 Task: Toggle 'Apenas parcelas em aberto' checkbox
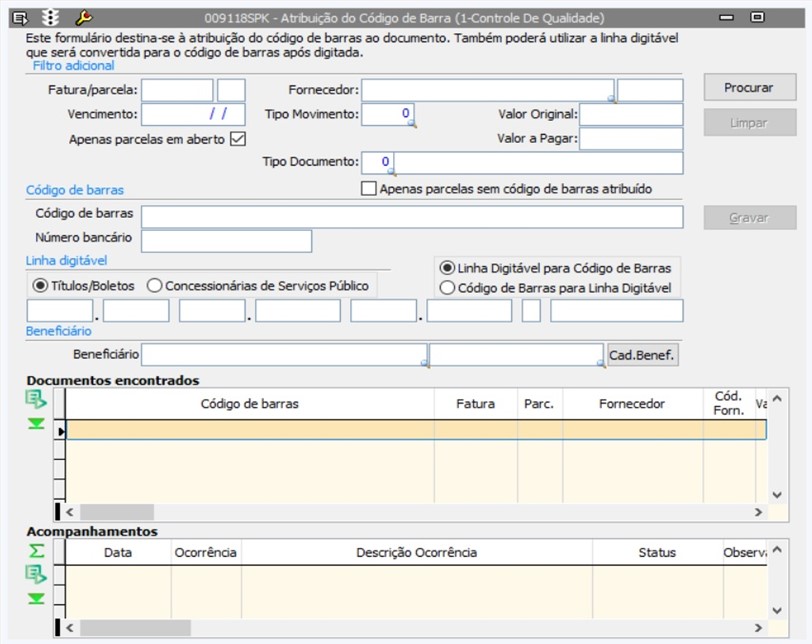238,139
